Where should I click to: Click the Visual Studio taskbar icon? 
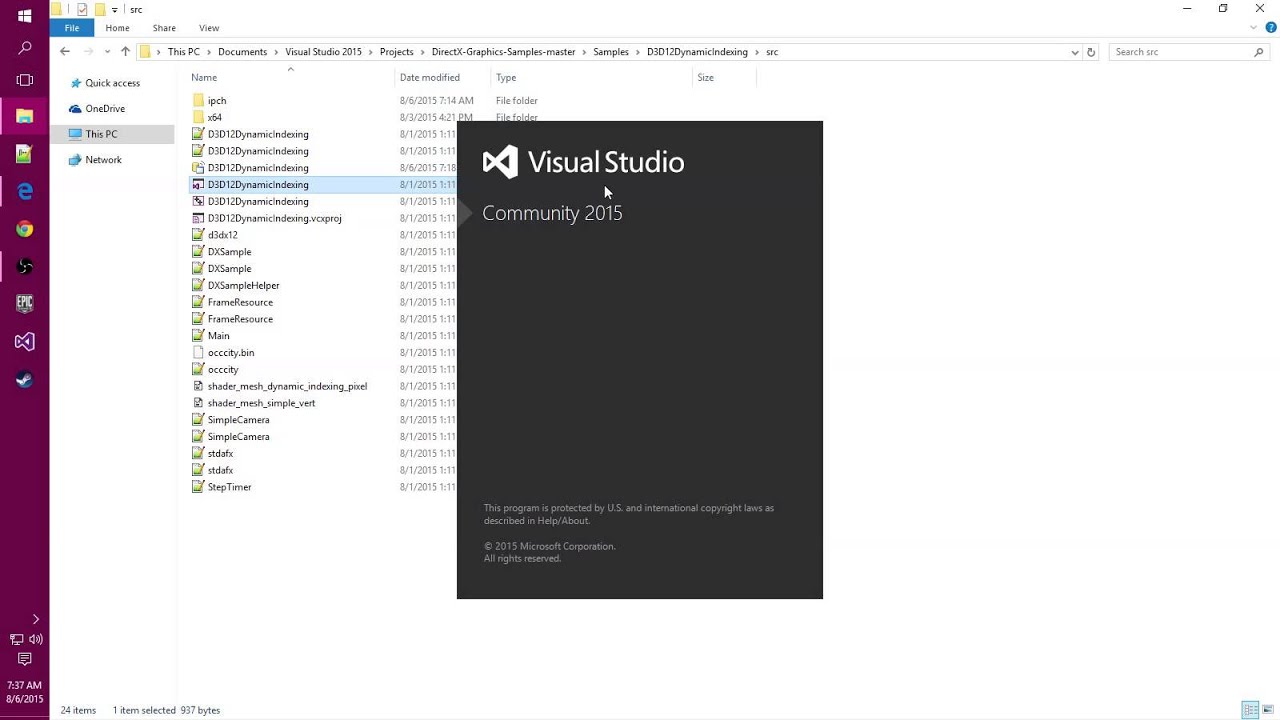[25, 342]
